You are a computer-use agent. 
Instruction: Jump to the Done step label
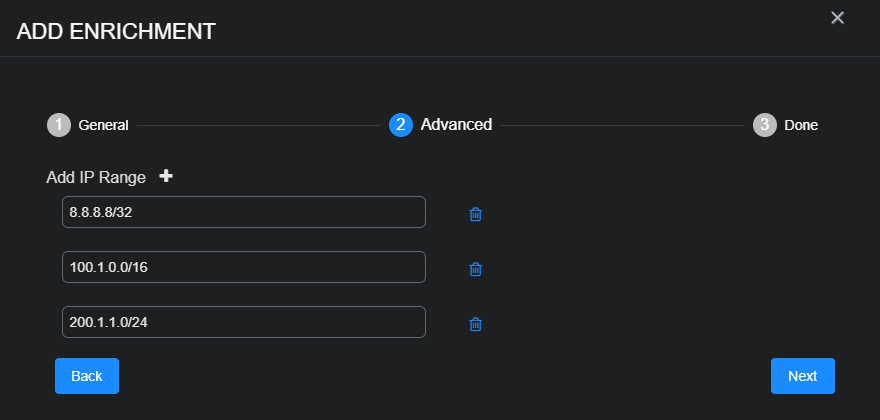(801, 125)
